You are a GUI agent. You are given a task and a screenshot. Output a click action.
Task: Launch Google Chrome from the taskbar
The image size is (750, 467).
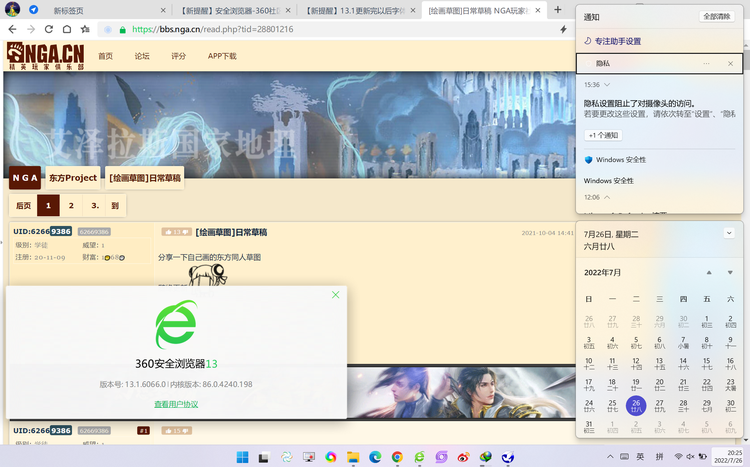point(397,457)
